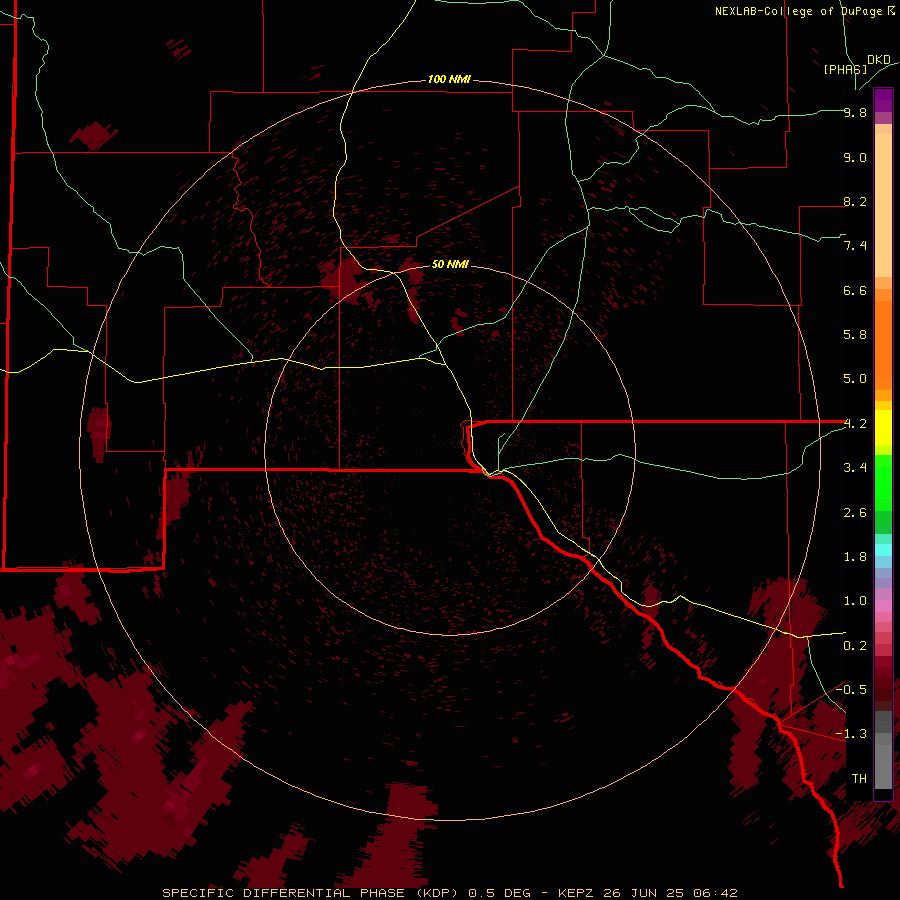Screen dimensions: 900x900
Task: Click the 1.0 value on color scale
Action: point(855,601)
